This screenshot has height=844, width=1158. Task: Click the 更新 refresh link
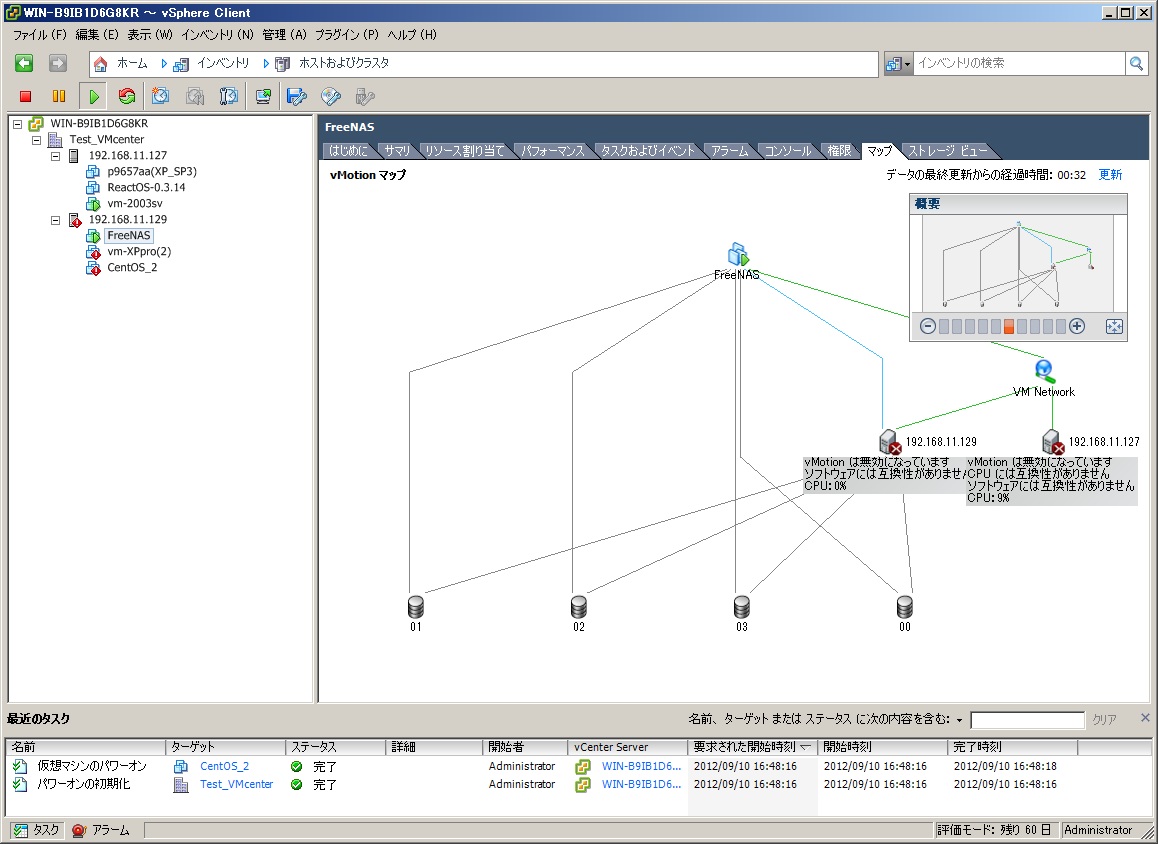pyautogui.click(x=1110, y=175)
